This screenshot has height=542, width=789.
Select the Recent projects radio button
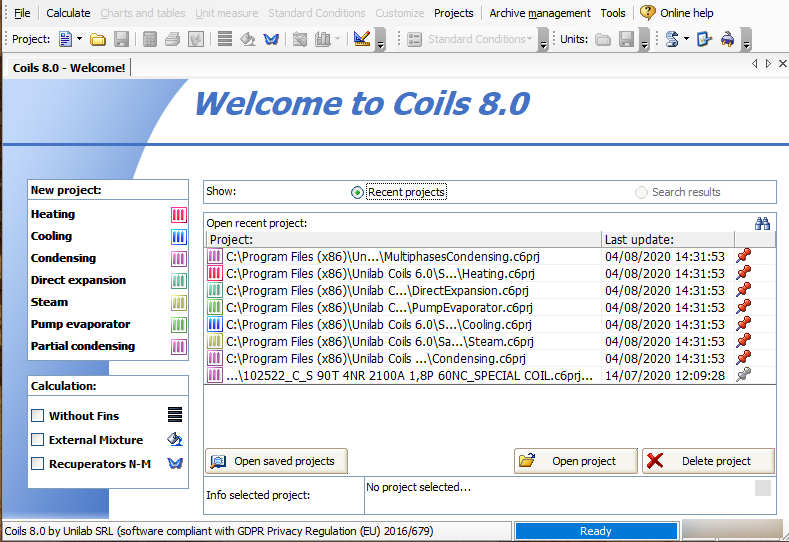click(x=357, y=192)
